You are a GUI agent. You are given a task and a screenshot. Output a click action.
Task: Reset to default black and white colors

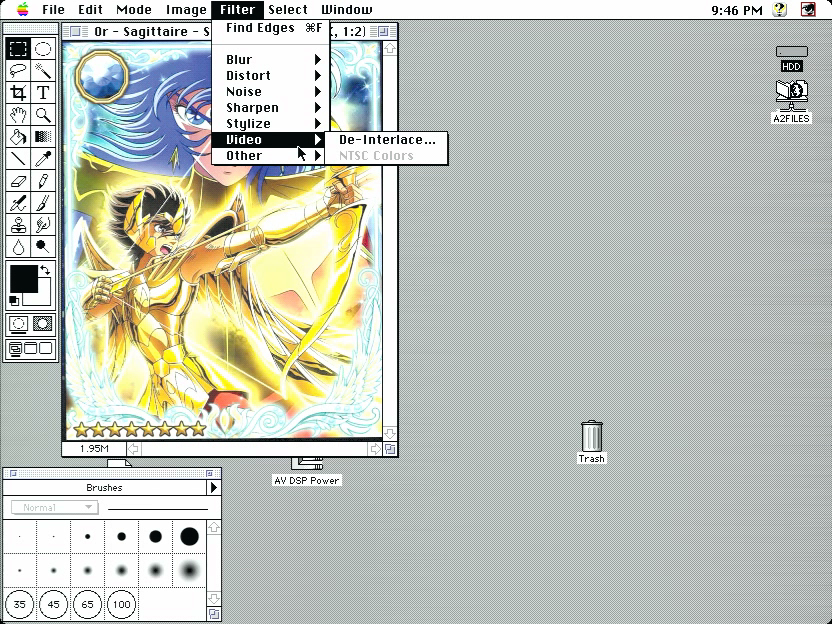point(14,301)
